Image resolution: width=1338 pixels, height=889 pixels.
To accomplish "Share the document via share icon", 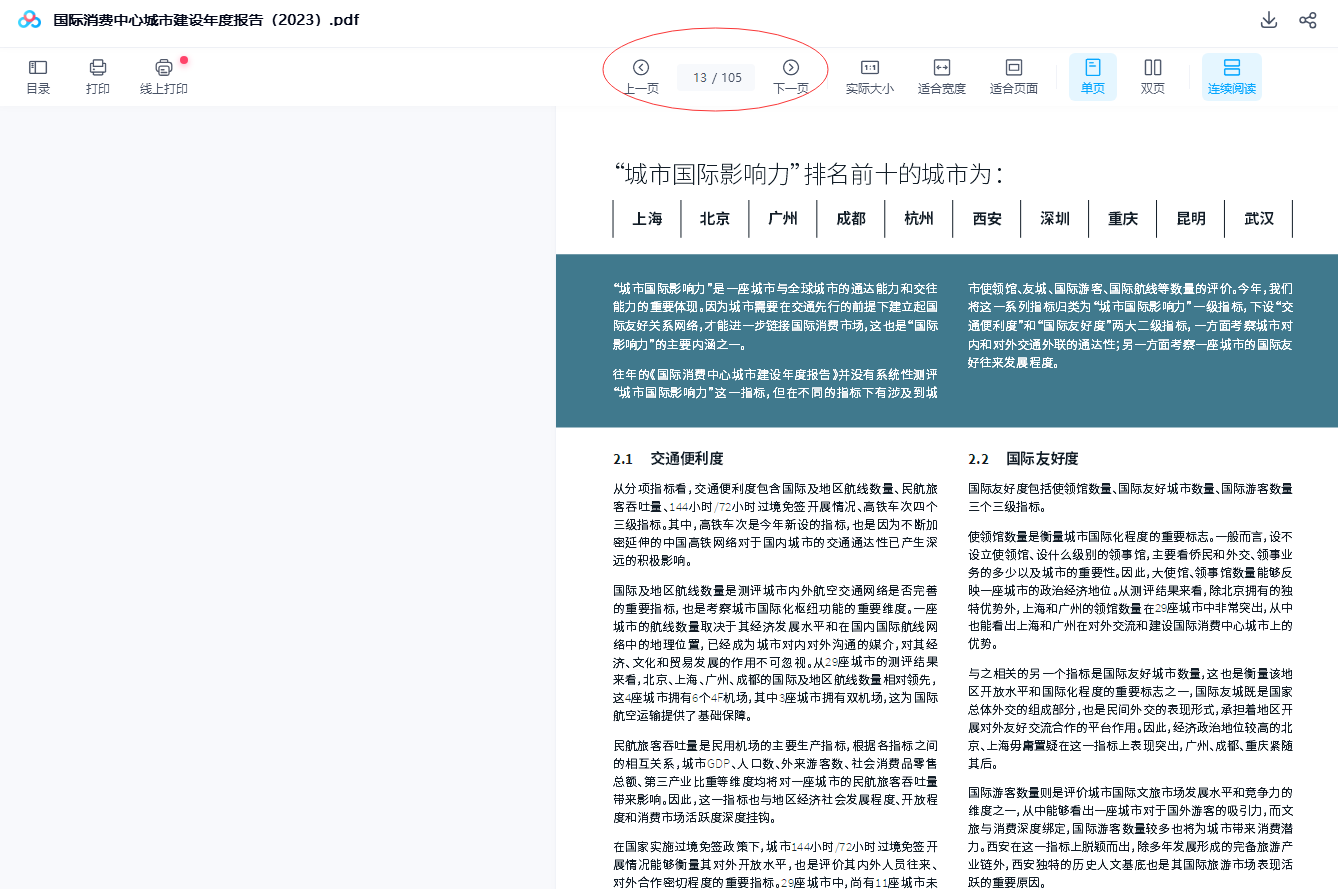I will click(1307, 20).
